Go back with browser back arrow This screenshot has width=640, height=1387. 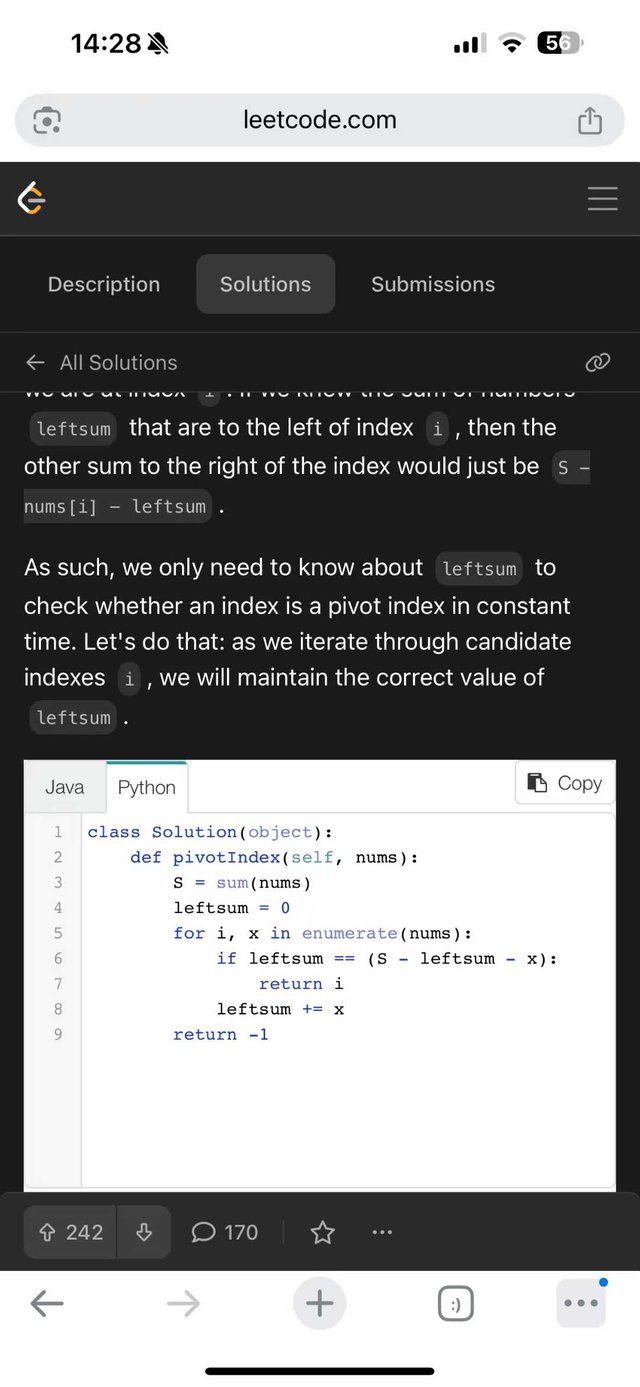(x=47, y=1303)
